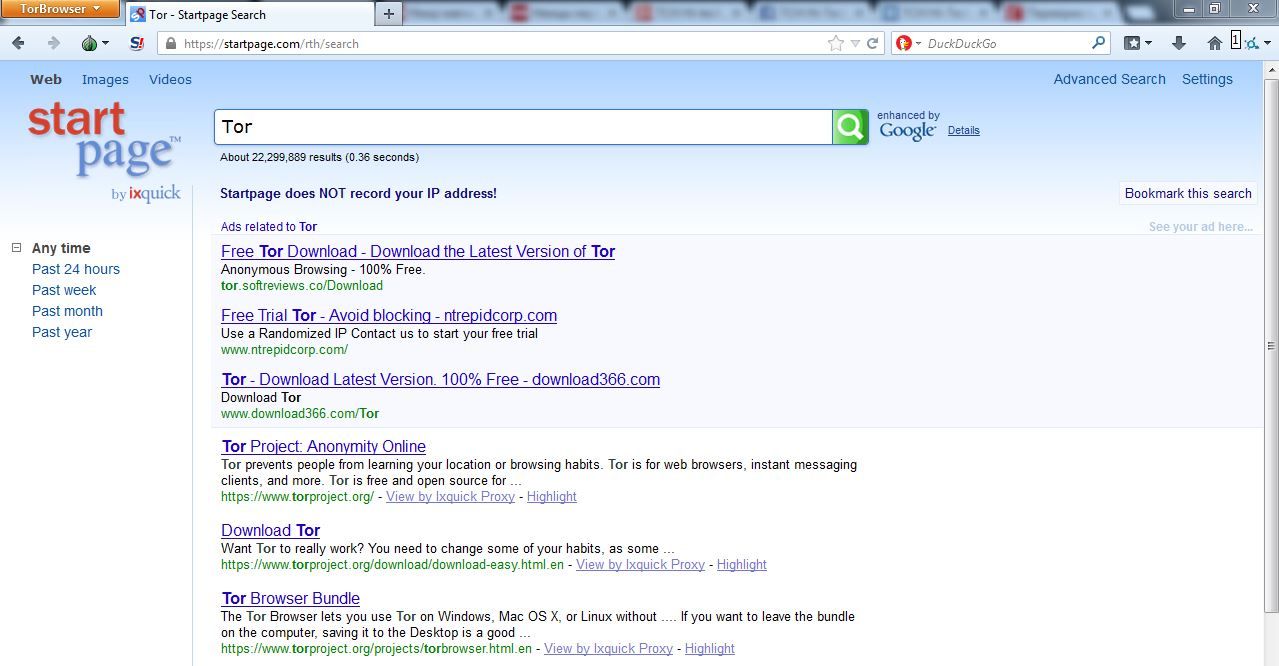1279x666 pixels.
Task: Click the Startpage by ixquick logo
Action: [105, 152]
